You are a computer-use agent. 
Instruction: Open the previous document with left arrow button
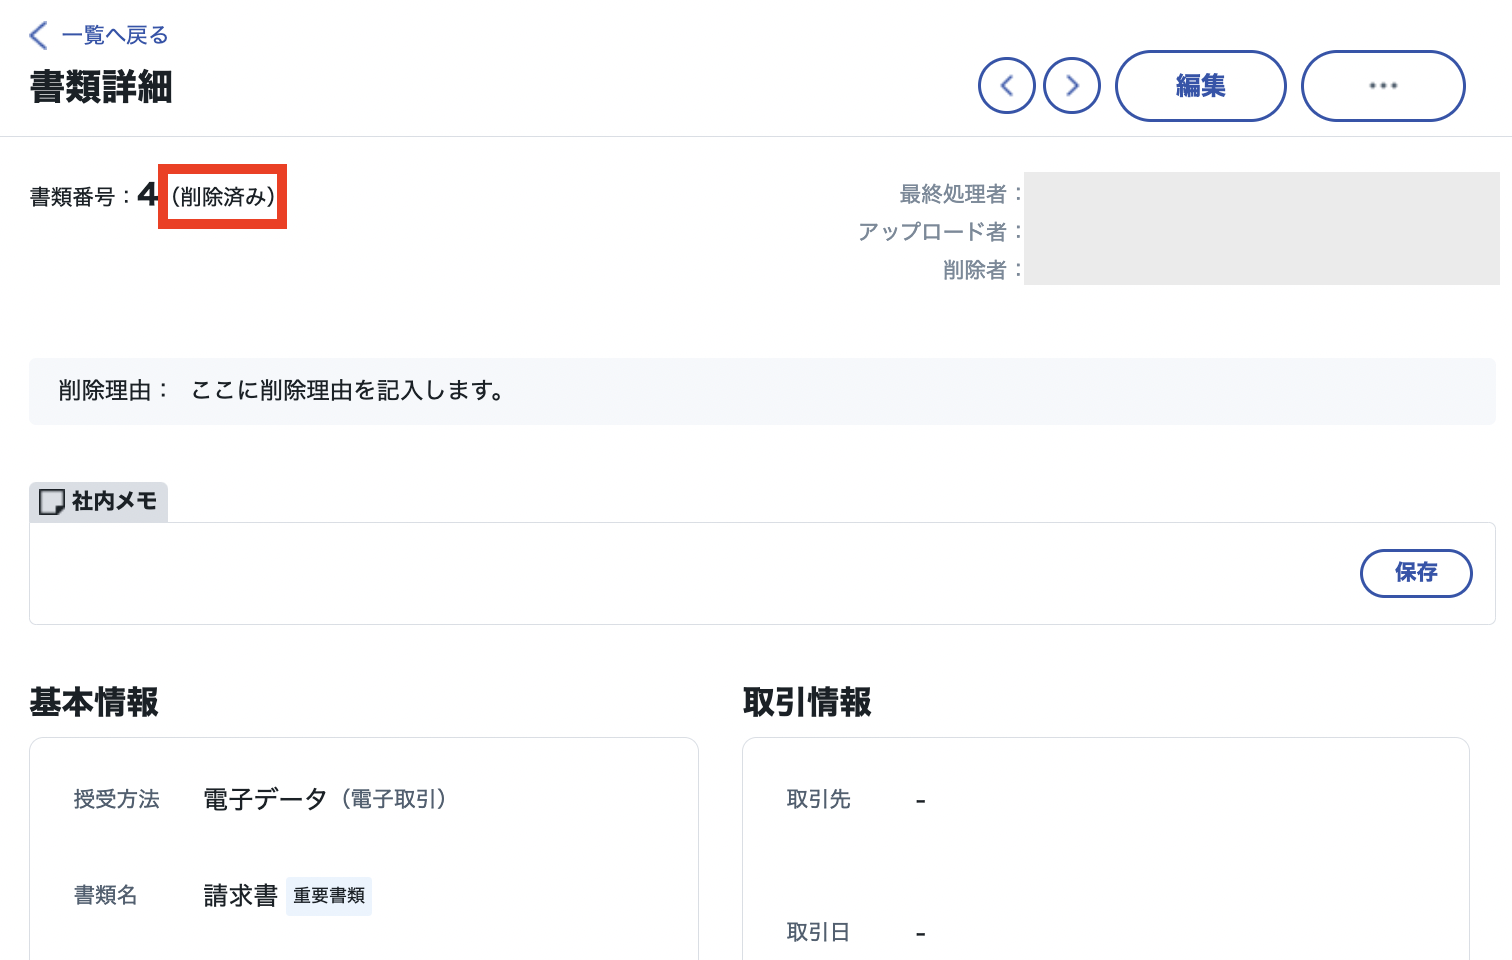[x=1006, y=86]
